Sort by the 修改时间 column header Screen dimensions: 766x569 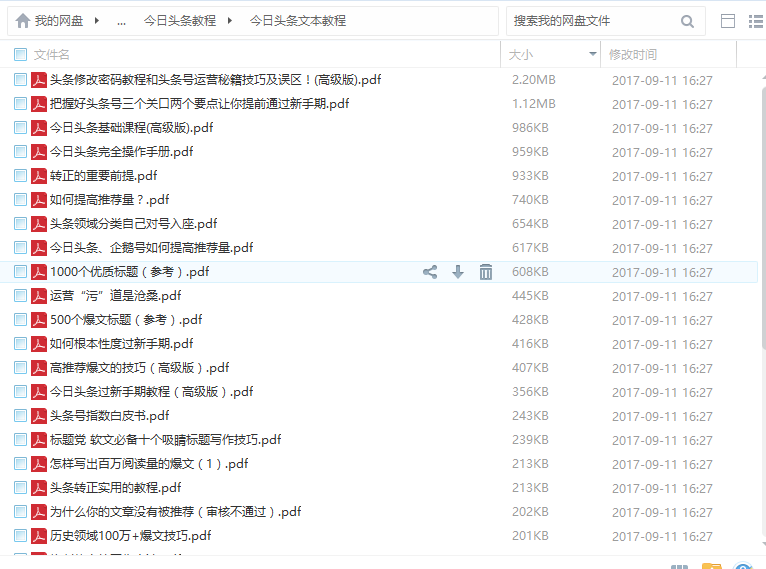point(633,54)
